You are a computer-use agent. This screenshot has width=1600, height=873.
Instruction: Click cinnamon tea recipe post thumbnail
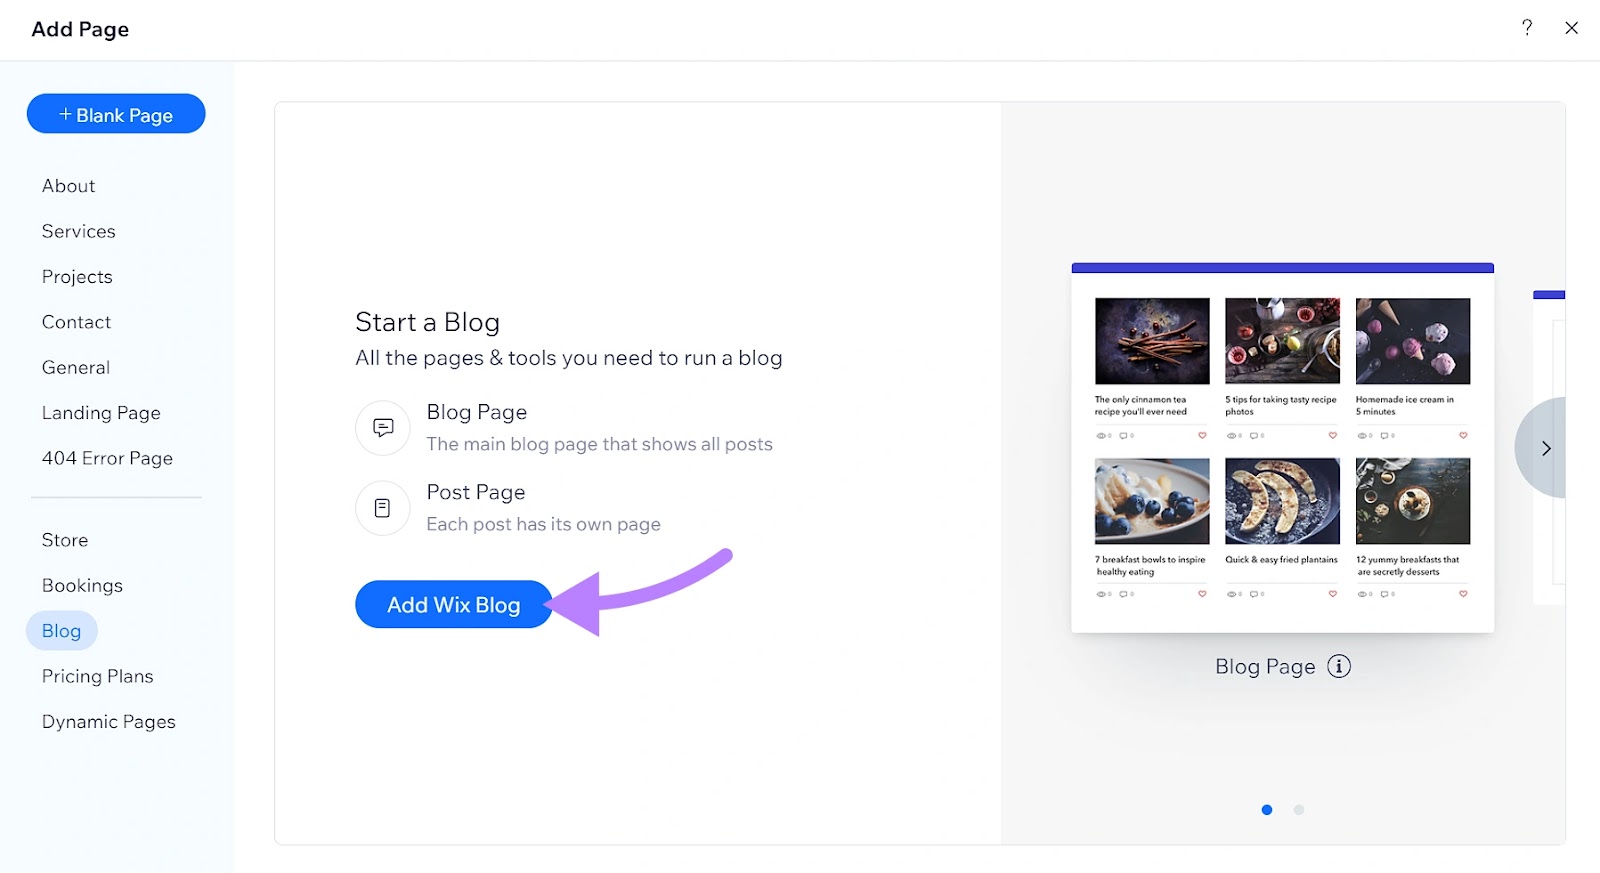1152,341
